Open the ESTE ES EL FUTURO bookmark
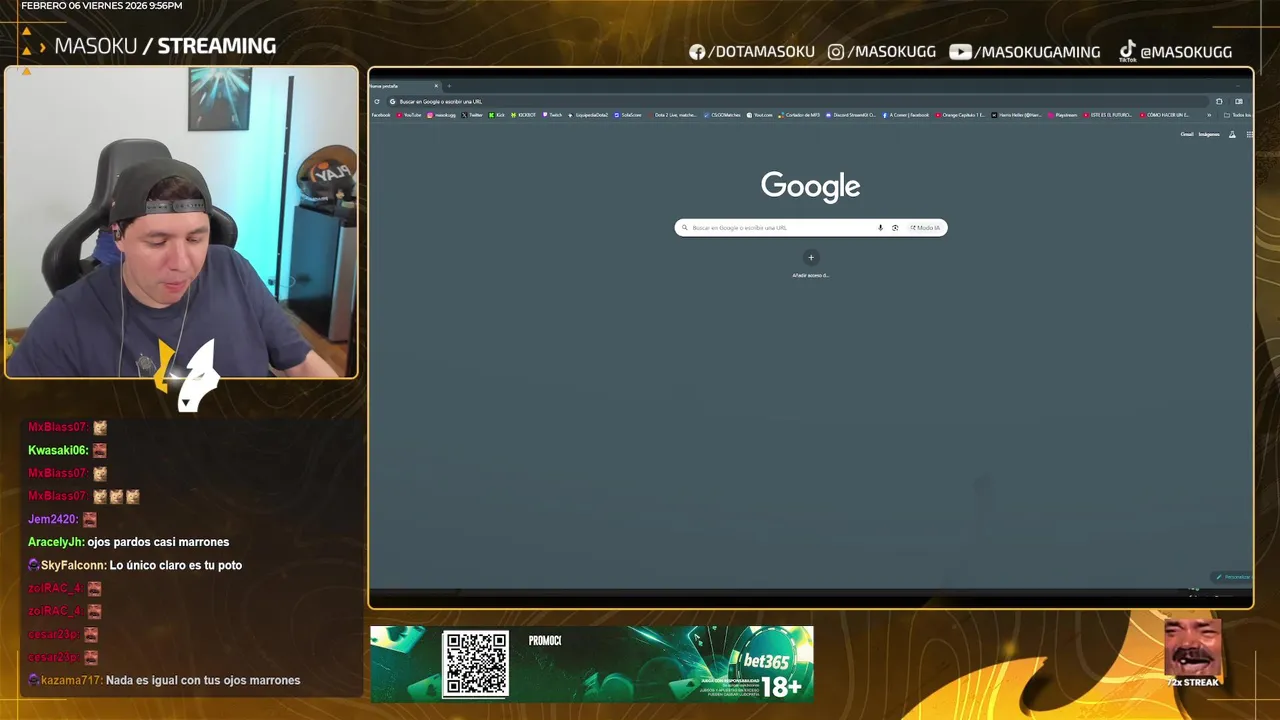This screenshot has width=1280, height=720. click(x=1107, y=115)
